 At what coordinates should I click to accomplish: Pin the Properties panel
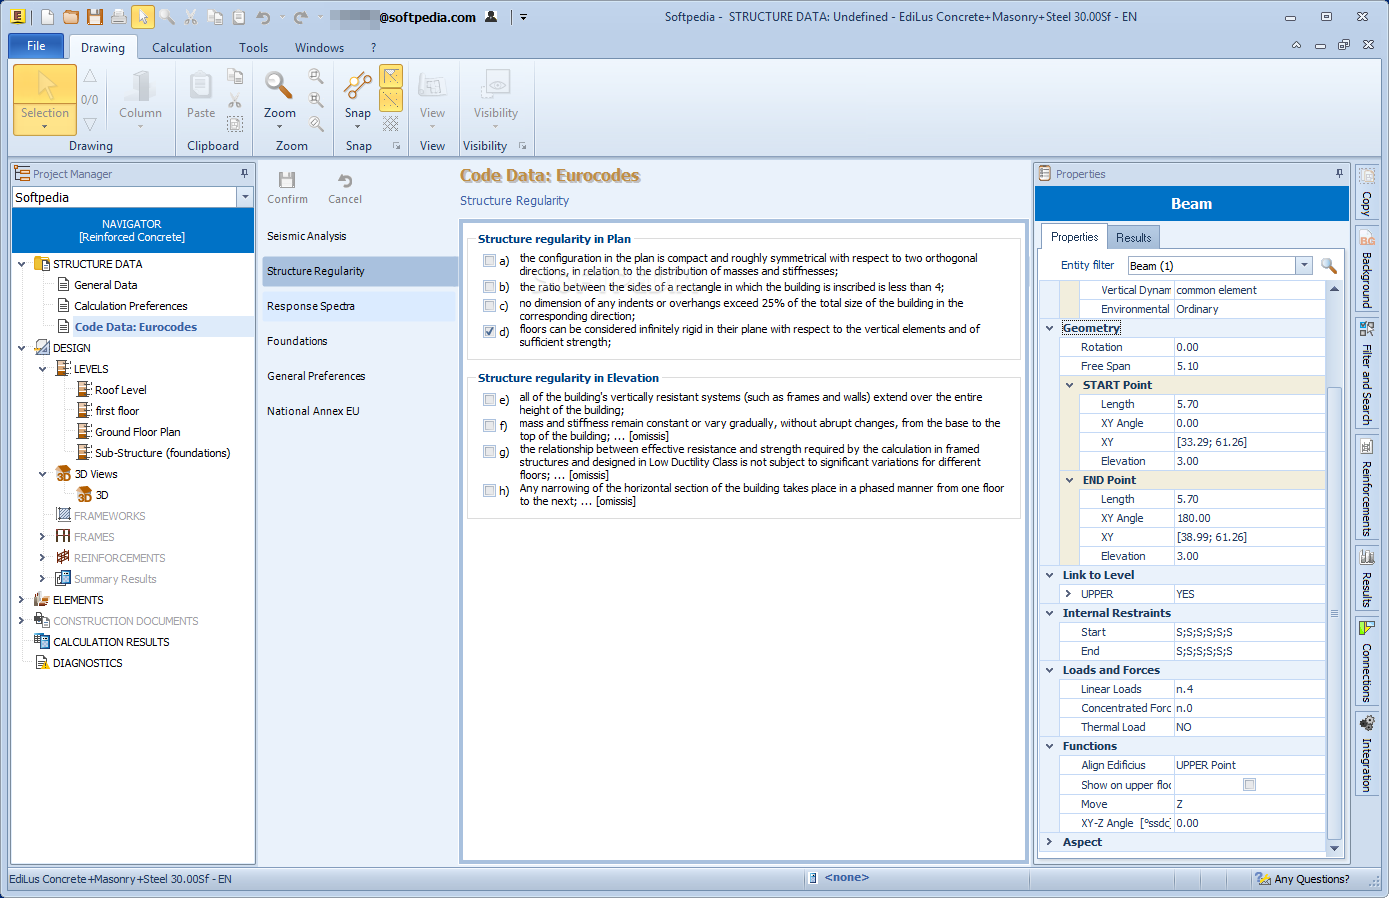pyautogui.click(x=1340, y=173)
